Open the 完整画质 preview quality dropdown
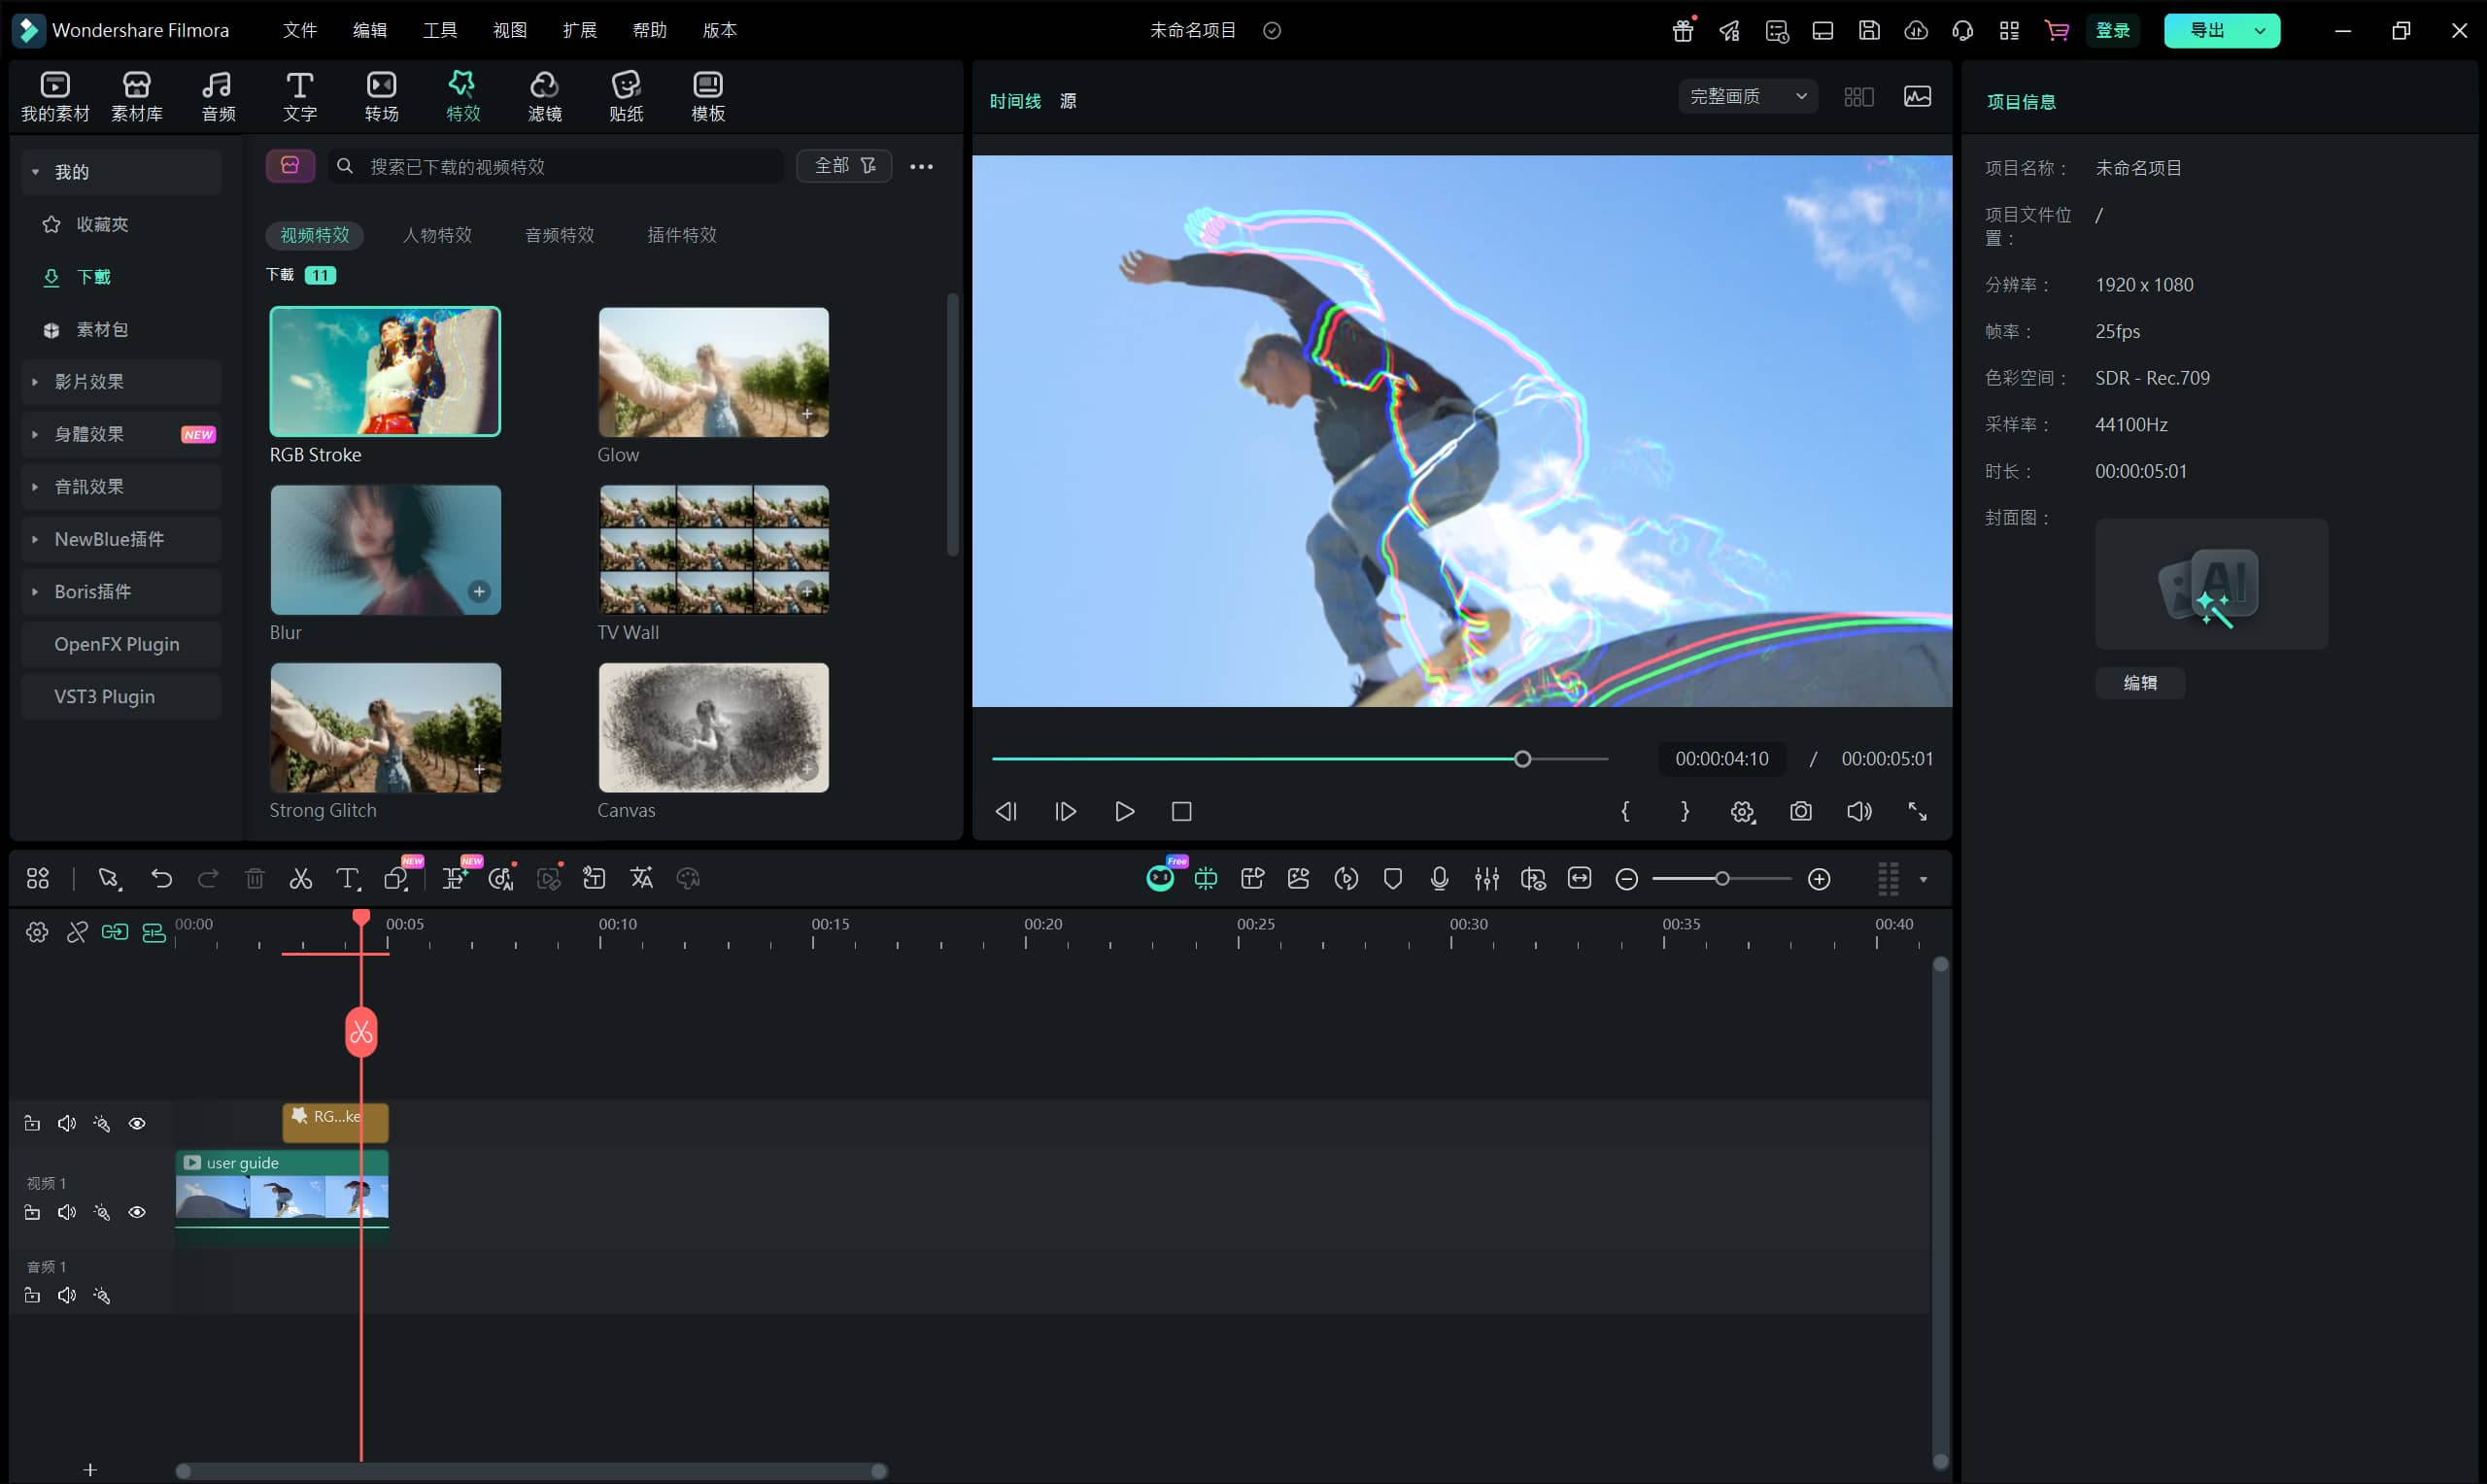Screen dimensions: 2487x1484 [1747, 96]
